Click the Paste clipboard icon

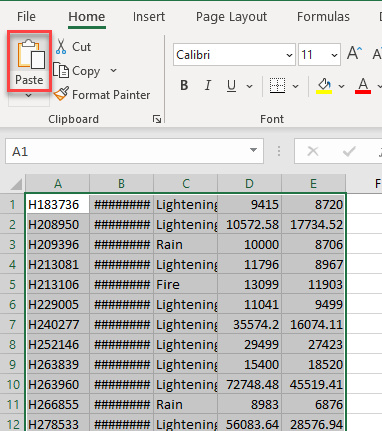coord(31,54)
